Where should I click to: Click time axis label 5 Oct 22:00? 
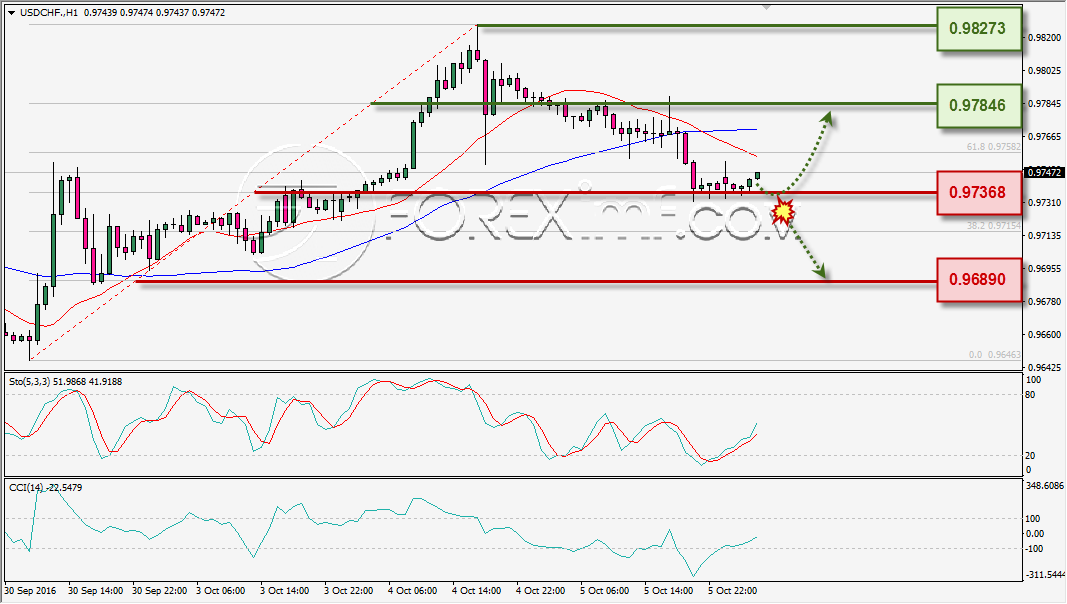click(x=733, y=590)
